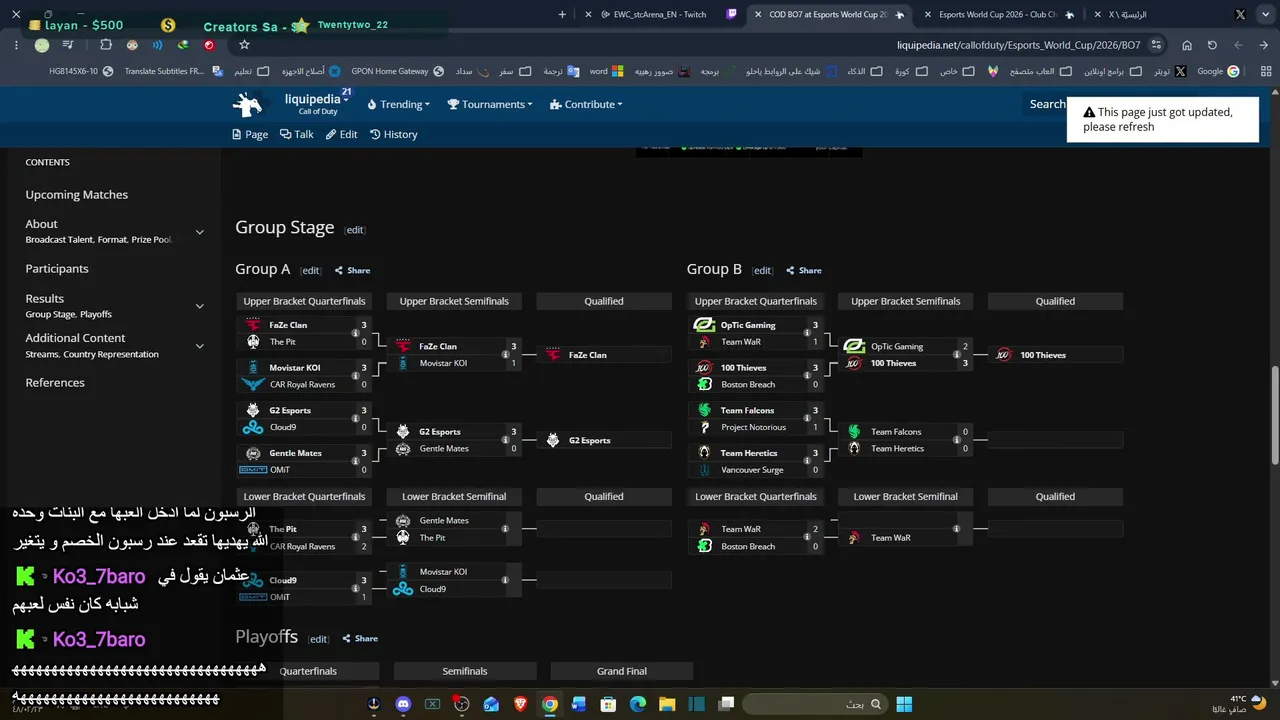Open the Trending dropdown menu

(398, 104)
